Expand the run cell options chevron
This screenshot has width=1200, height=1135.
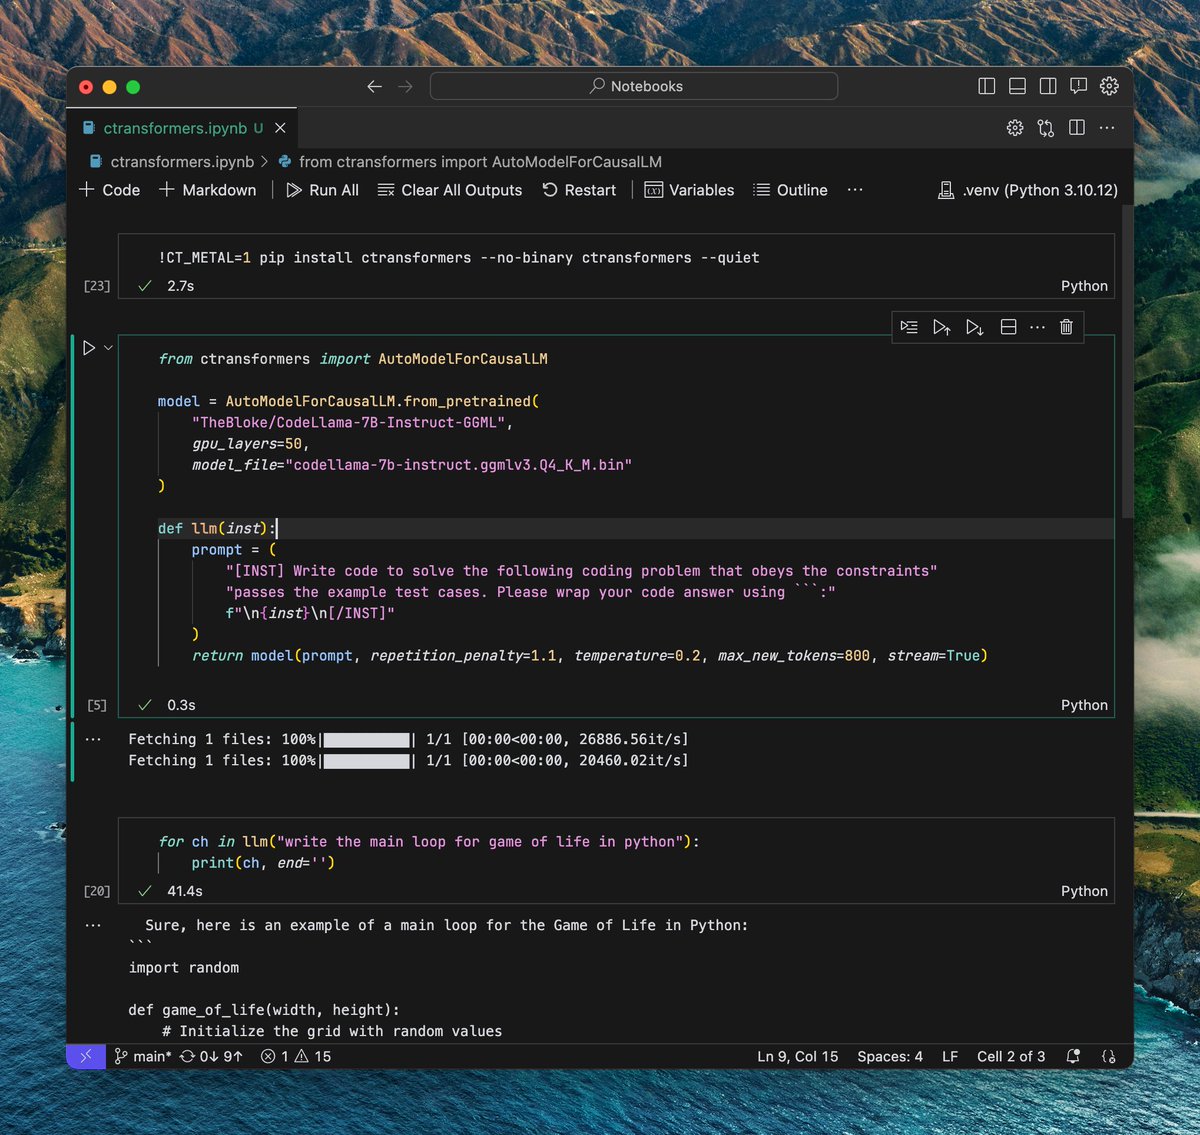108,348
